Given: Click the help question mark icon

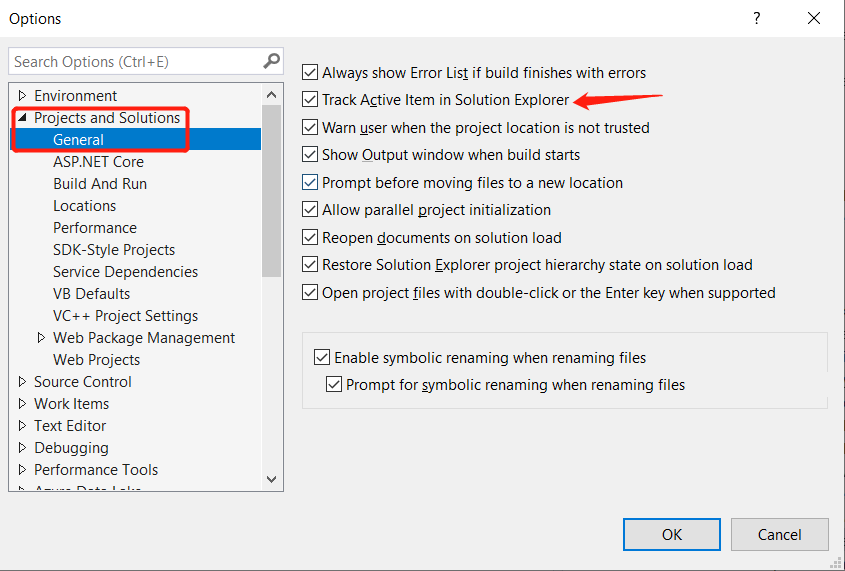Looking at the screenshot, I should pyautogui.click(x=757, y=18).
